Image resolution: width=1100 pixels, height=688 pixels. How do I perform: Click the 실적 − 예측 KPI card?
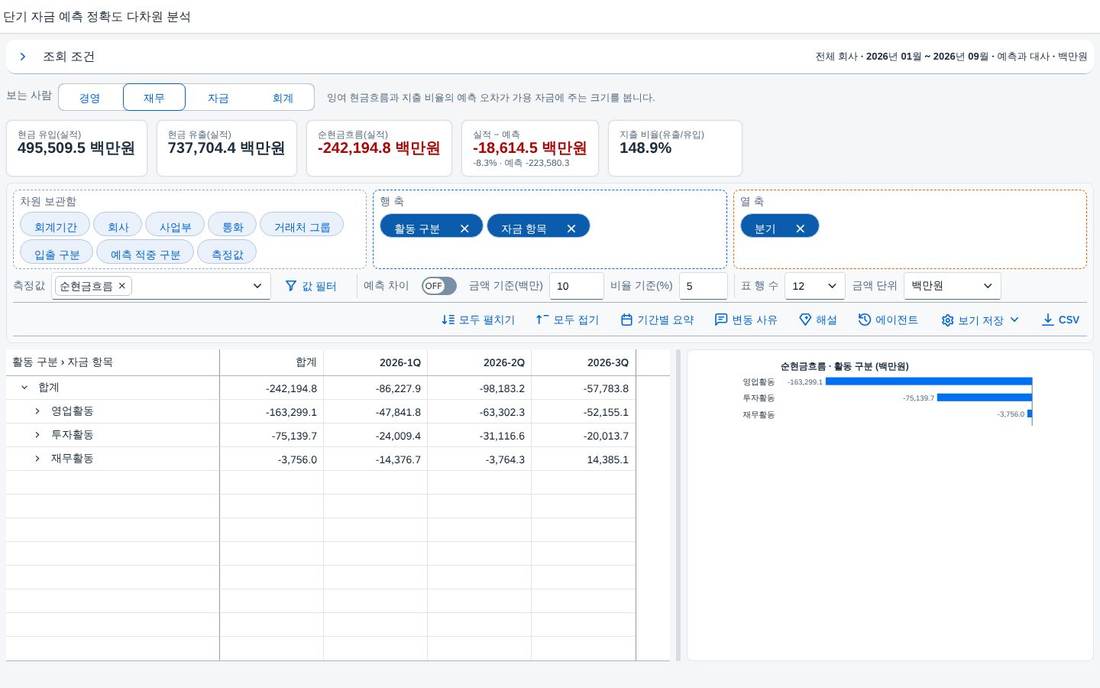pyautogui.click(x=530, y=148)
